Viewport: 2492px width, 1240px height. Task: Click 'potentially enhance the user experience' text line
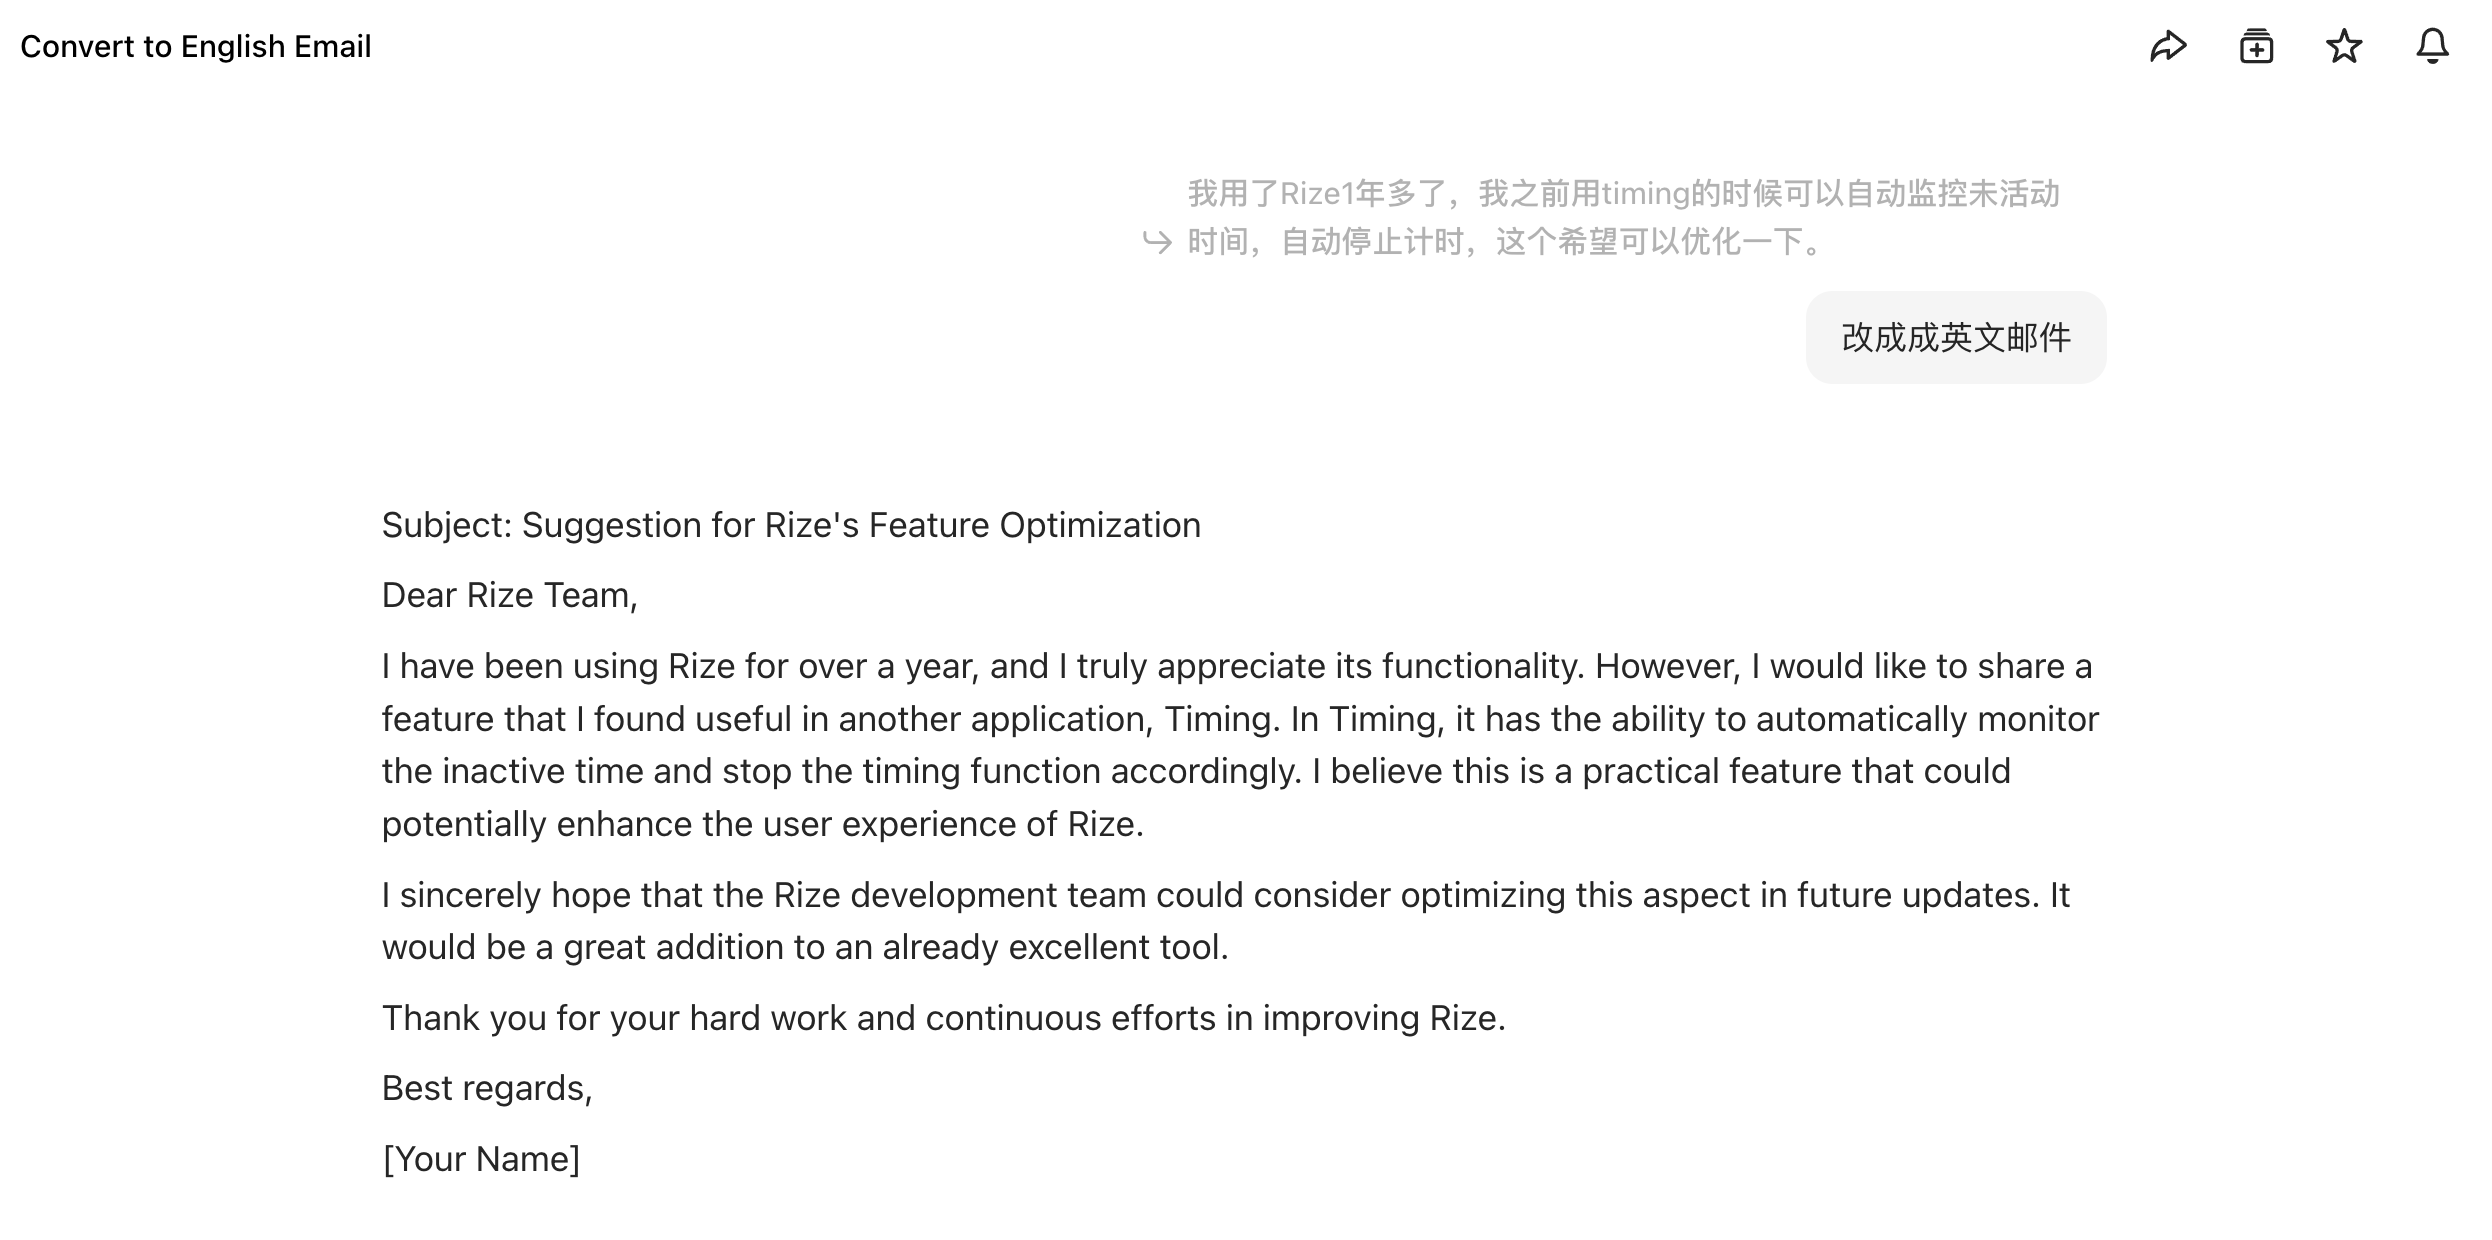[762, 824]
